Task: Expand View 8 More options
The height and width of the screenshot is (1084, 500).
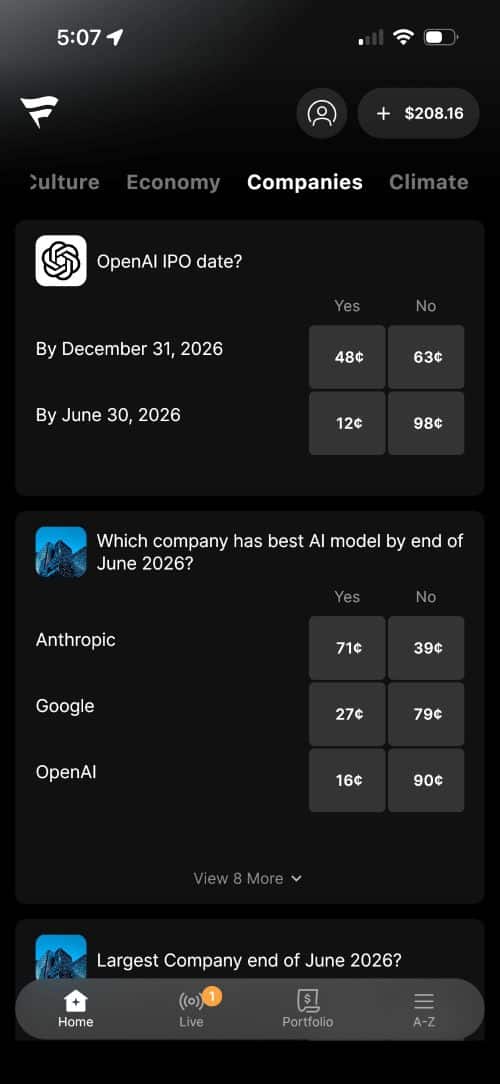Action: tap(248, 878)
